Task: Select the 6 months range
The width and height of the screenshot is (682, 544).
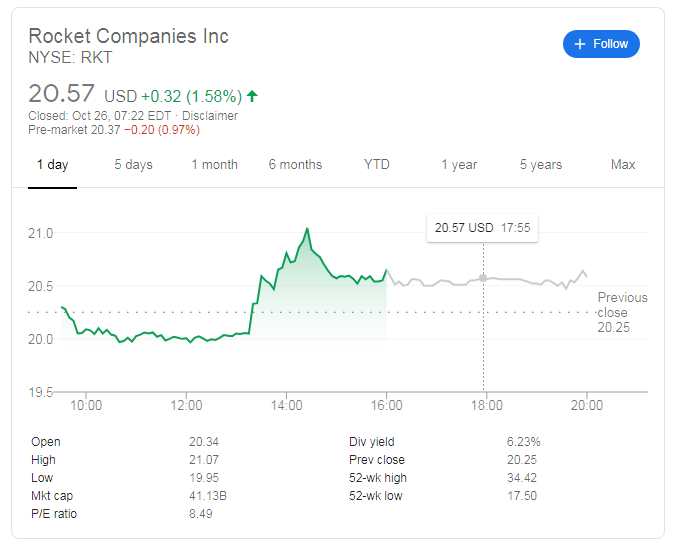Action: click(x=295, y=165)
